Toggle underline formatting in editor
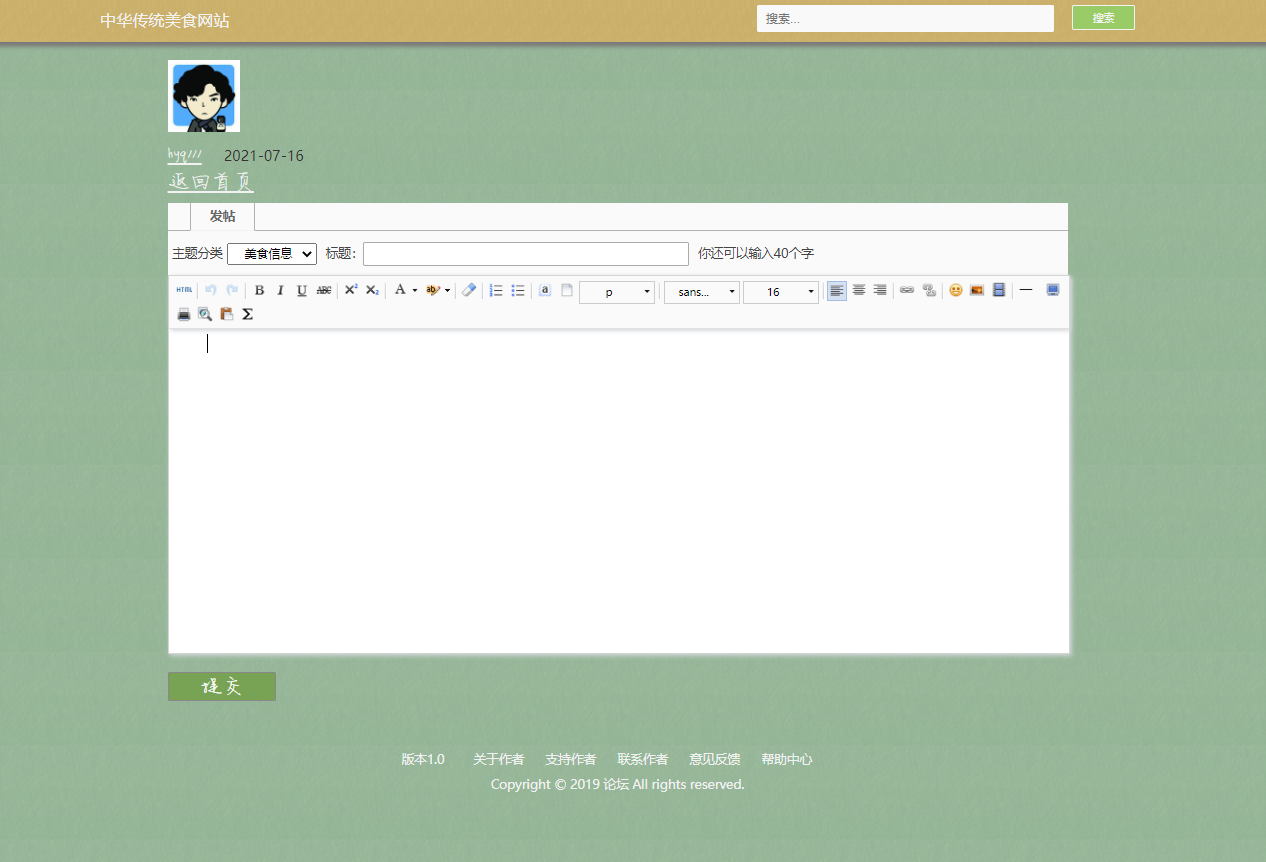 [301, 290]
